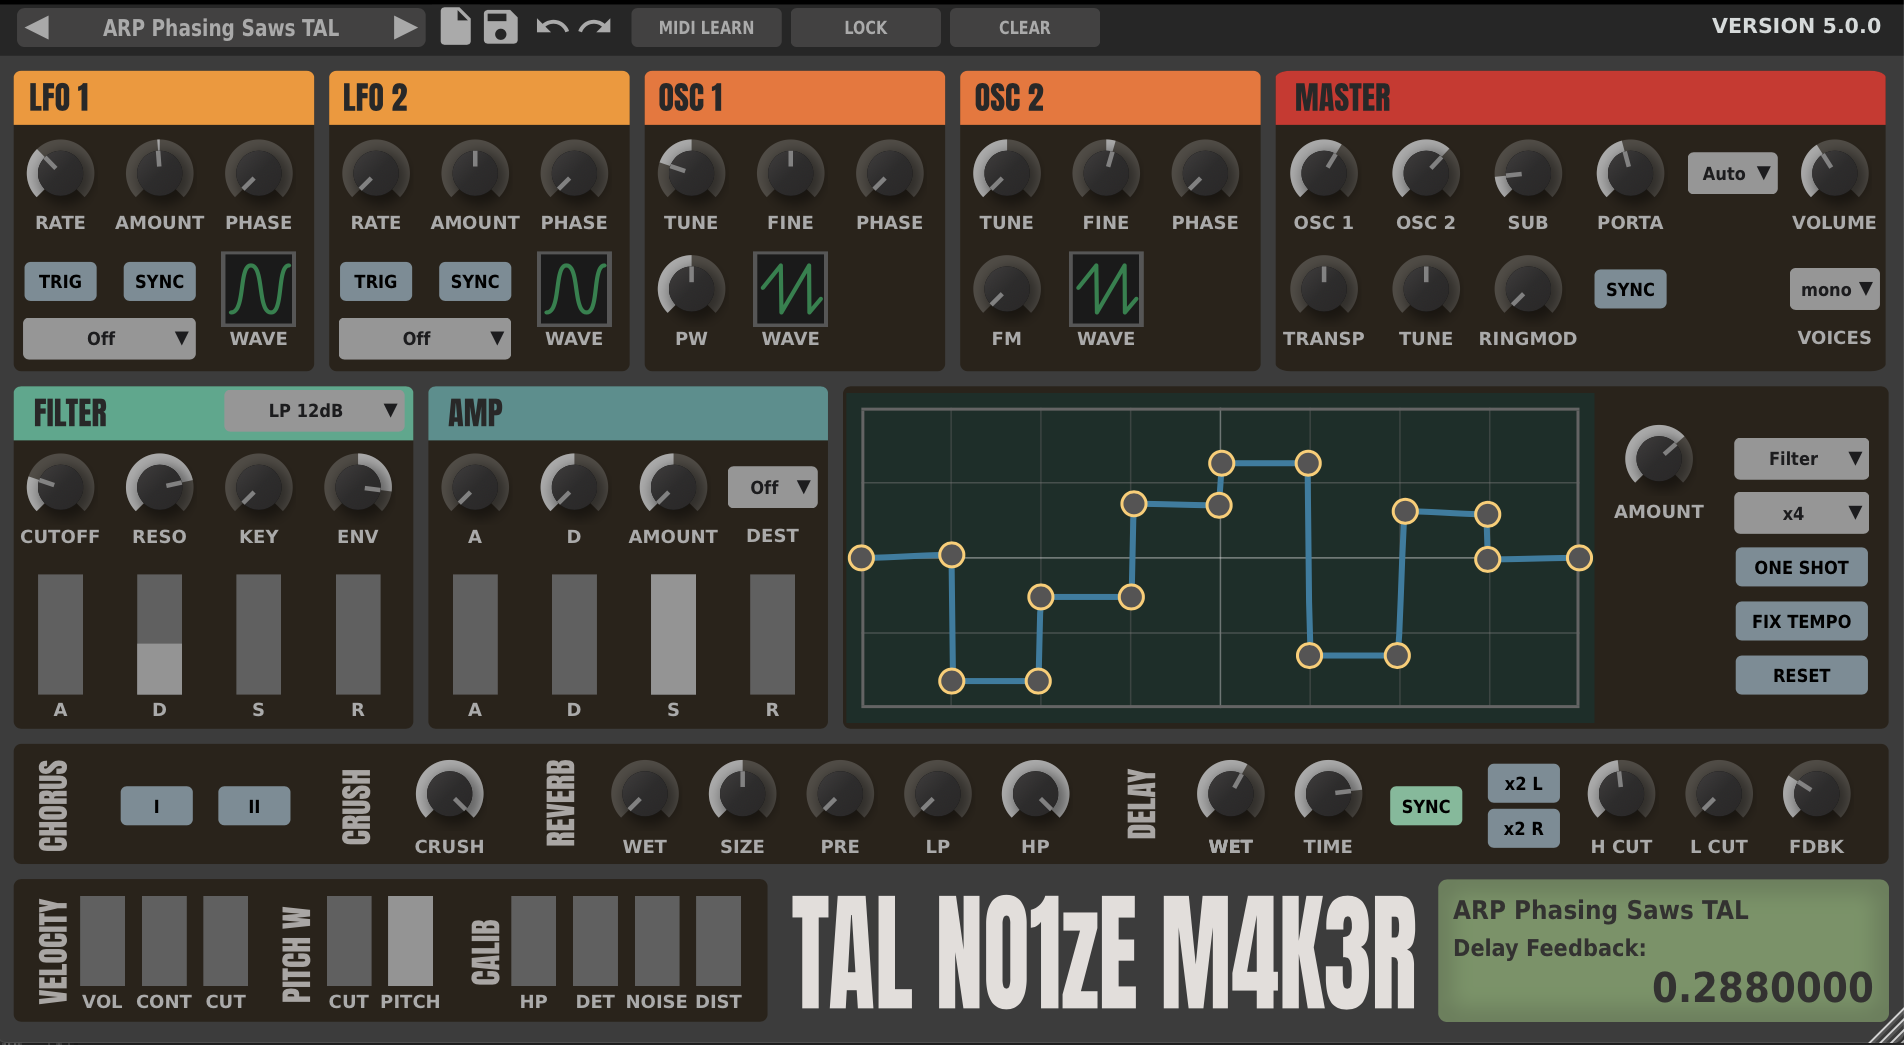Click the FIX TEMPO button

click(x=1801, y=621)
